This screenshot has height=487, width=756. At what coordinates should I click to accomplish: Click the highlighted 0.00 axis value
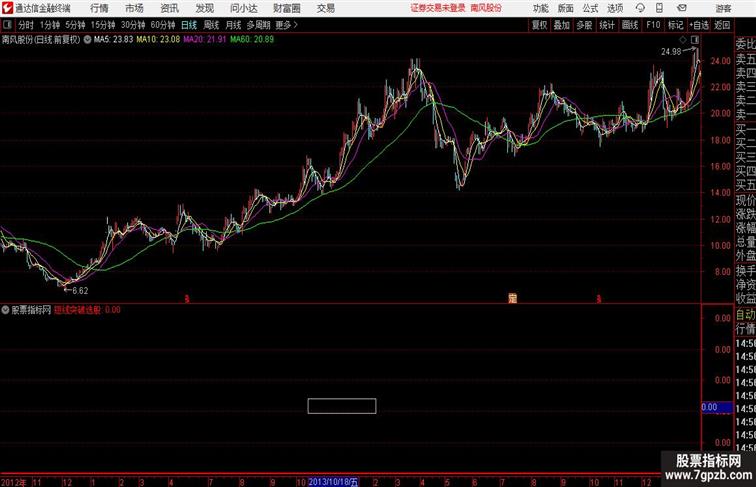click(x=717, y=407)
